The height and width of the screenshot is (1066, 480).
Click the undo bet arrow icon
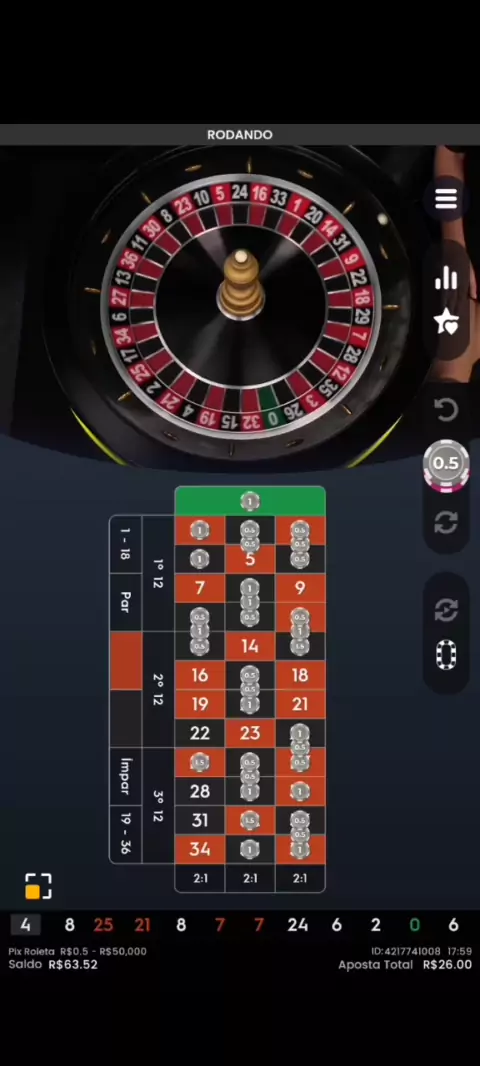(x=446, y=409)
